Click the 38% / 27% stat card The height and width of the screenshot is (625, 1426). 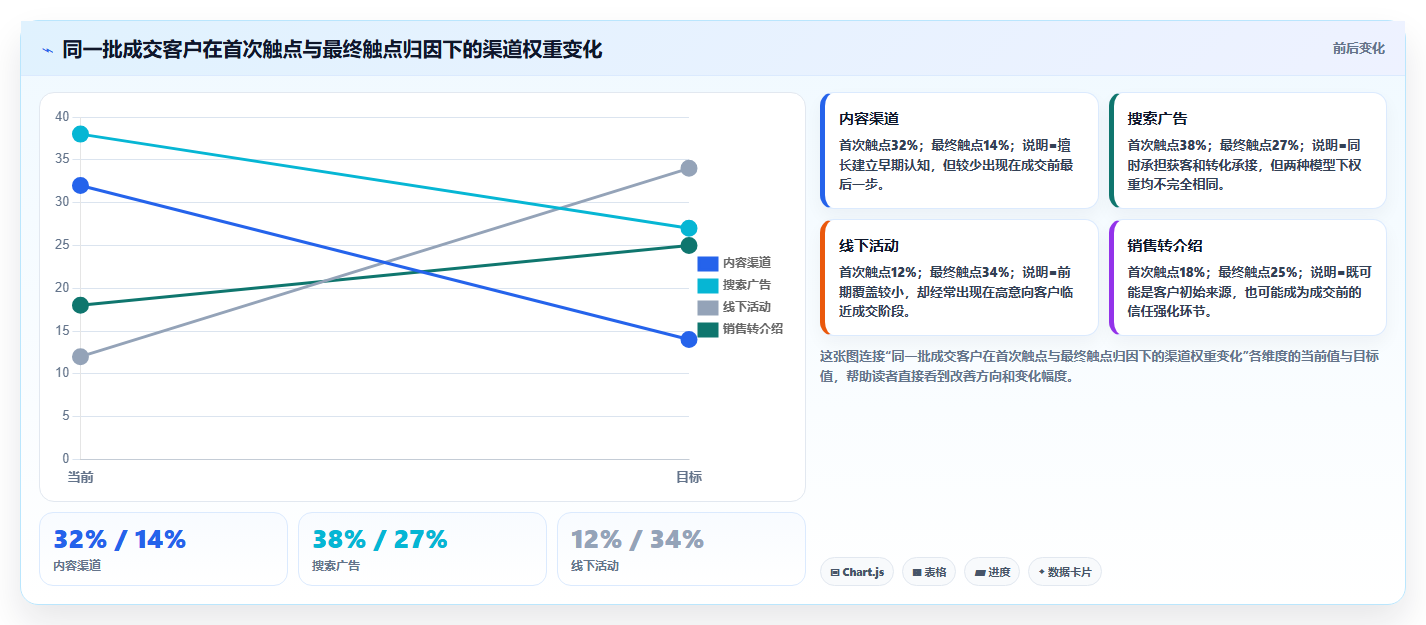coord(422,549)
